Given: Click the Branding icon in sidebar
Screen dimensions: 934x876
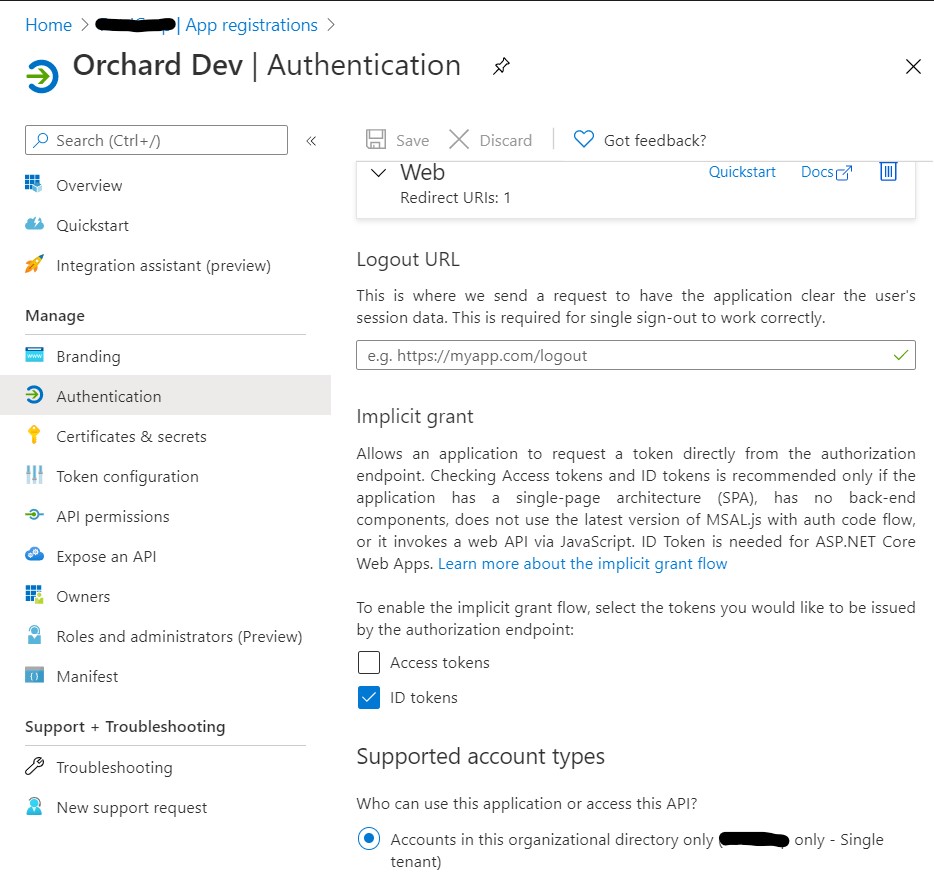Looking at the screenshot, I should tap(34, 355).
